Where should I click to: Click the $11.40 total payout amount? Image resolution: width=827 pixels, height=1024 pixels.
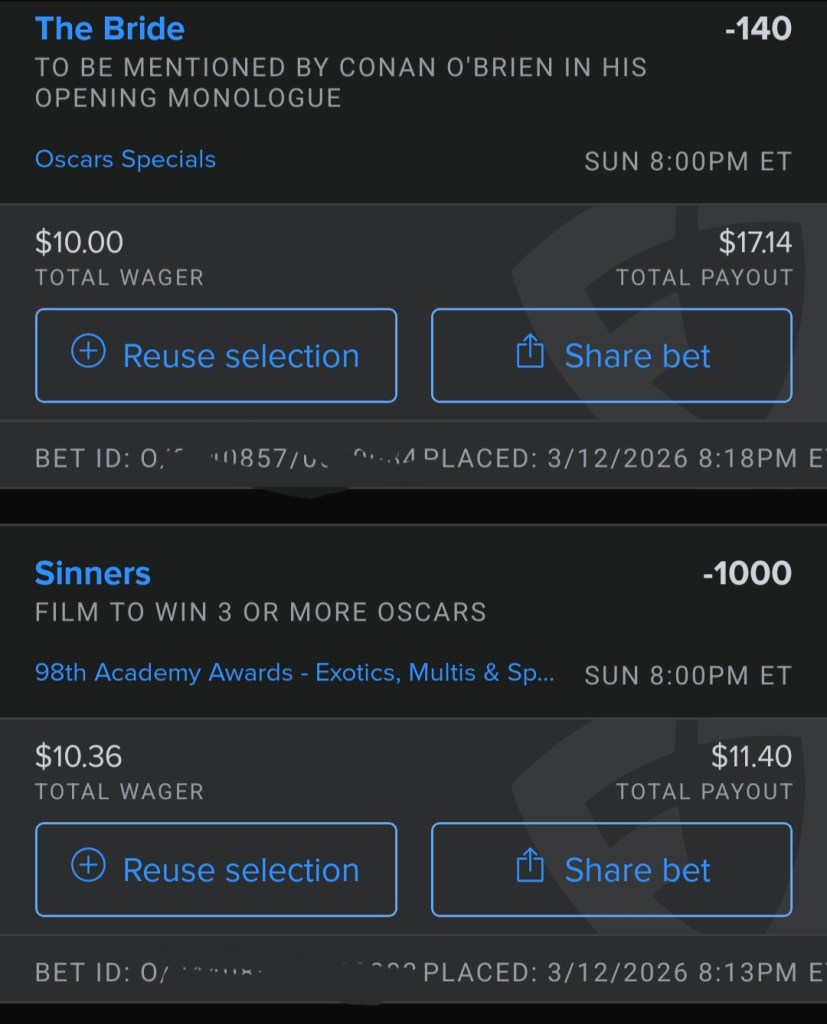[x=751, y=756]
